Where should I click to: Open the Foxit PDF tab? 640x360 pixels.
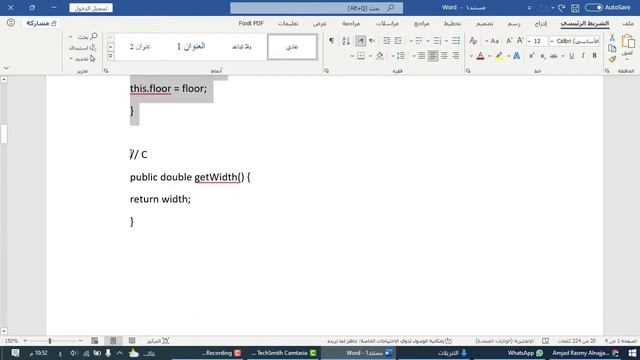[251, 24]
